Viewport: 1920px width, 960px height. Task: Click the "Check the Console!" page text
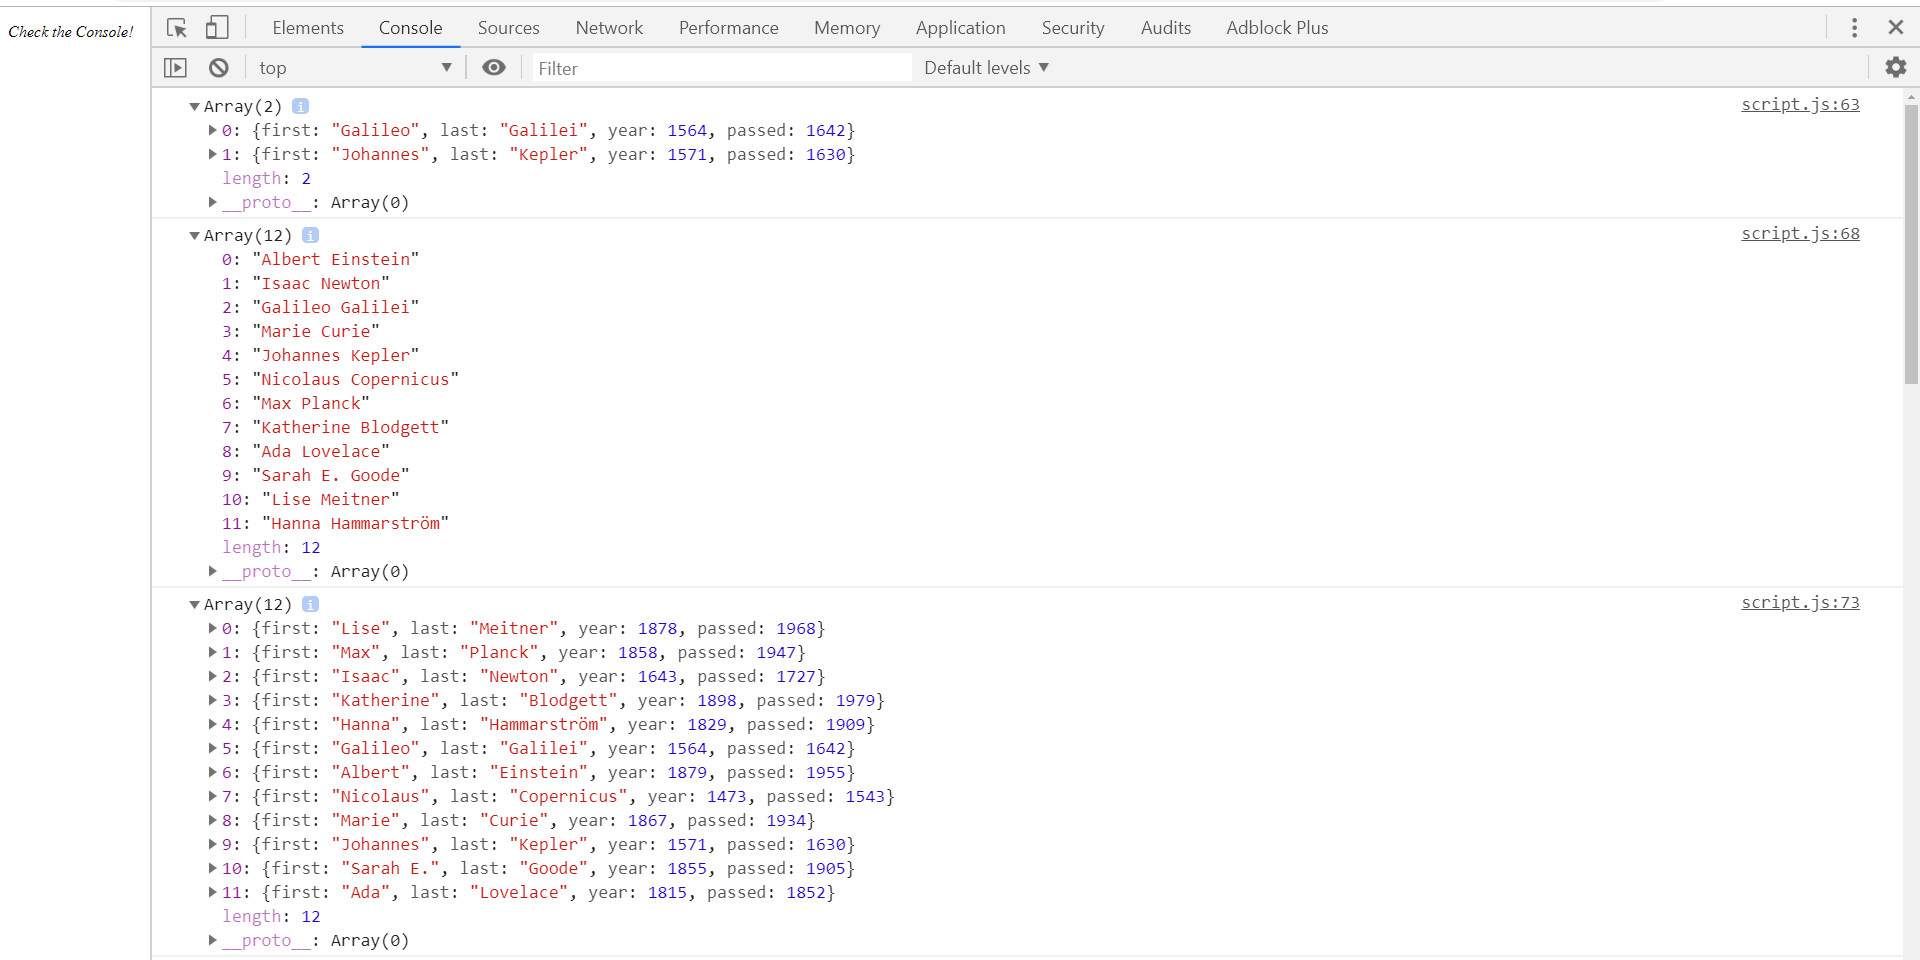[x=71, y=32]
